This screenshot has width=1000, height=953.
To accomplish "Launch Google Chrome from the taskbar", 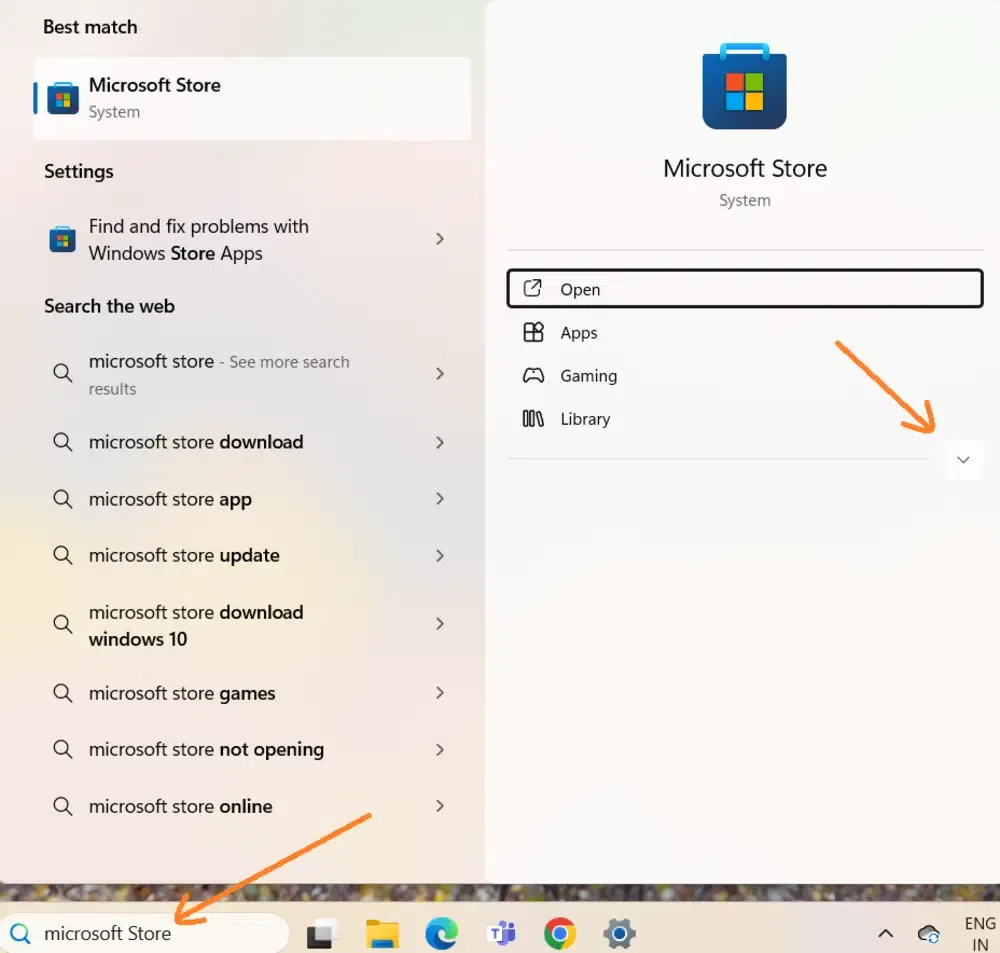I will pyautogui.click(x=560, y=934).
